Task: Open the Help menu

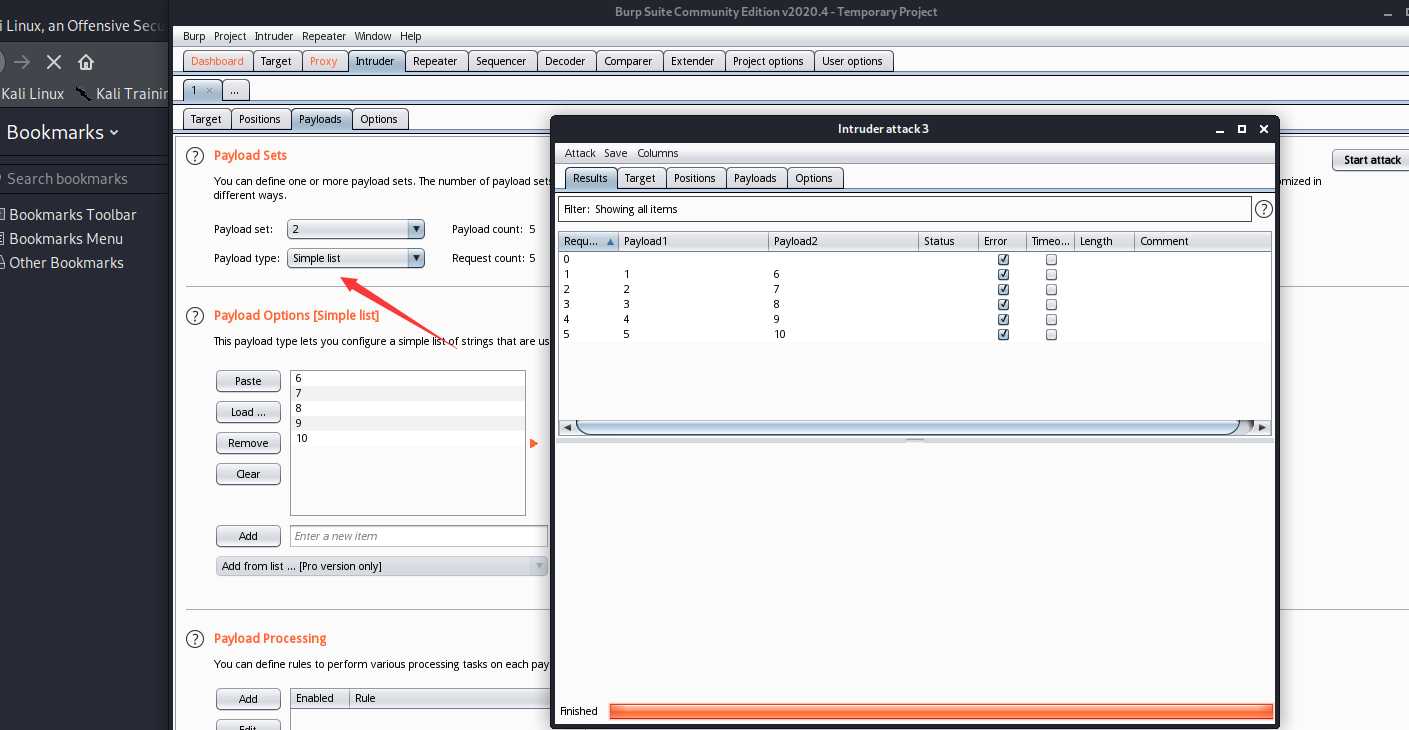Action: tap(411, 36)
